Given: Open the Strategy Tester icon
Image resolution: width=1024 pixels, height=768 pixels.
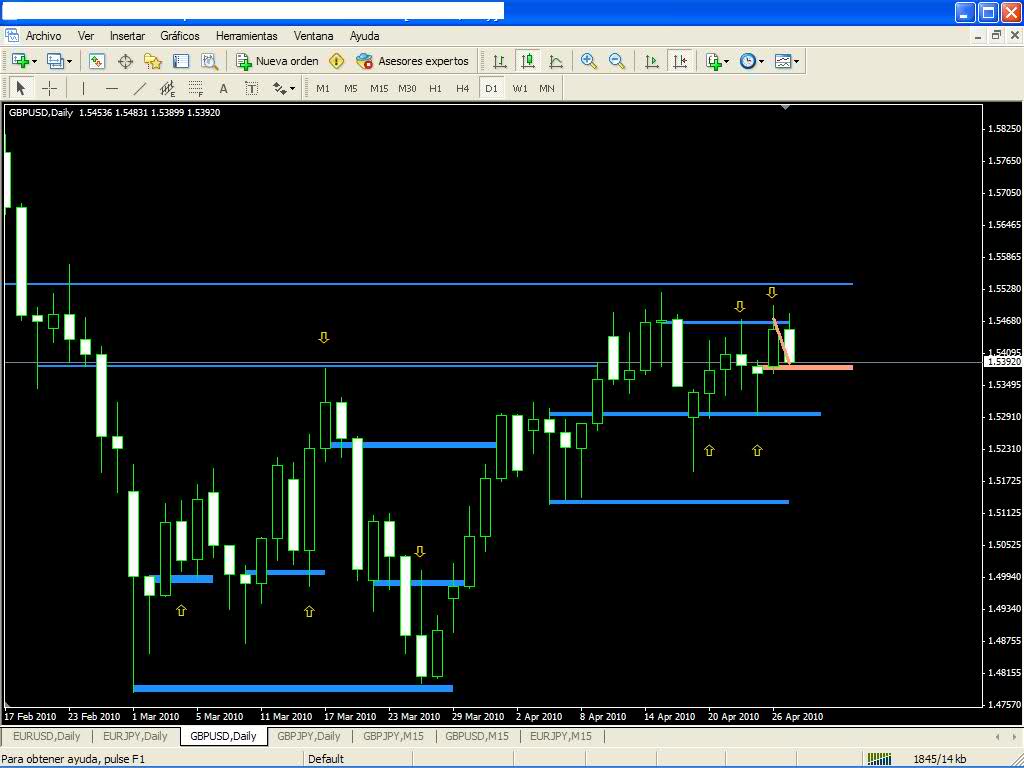Looking at the screenshot, I should (x=209, y=61).
